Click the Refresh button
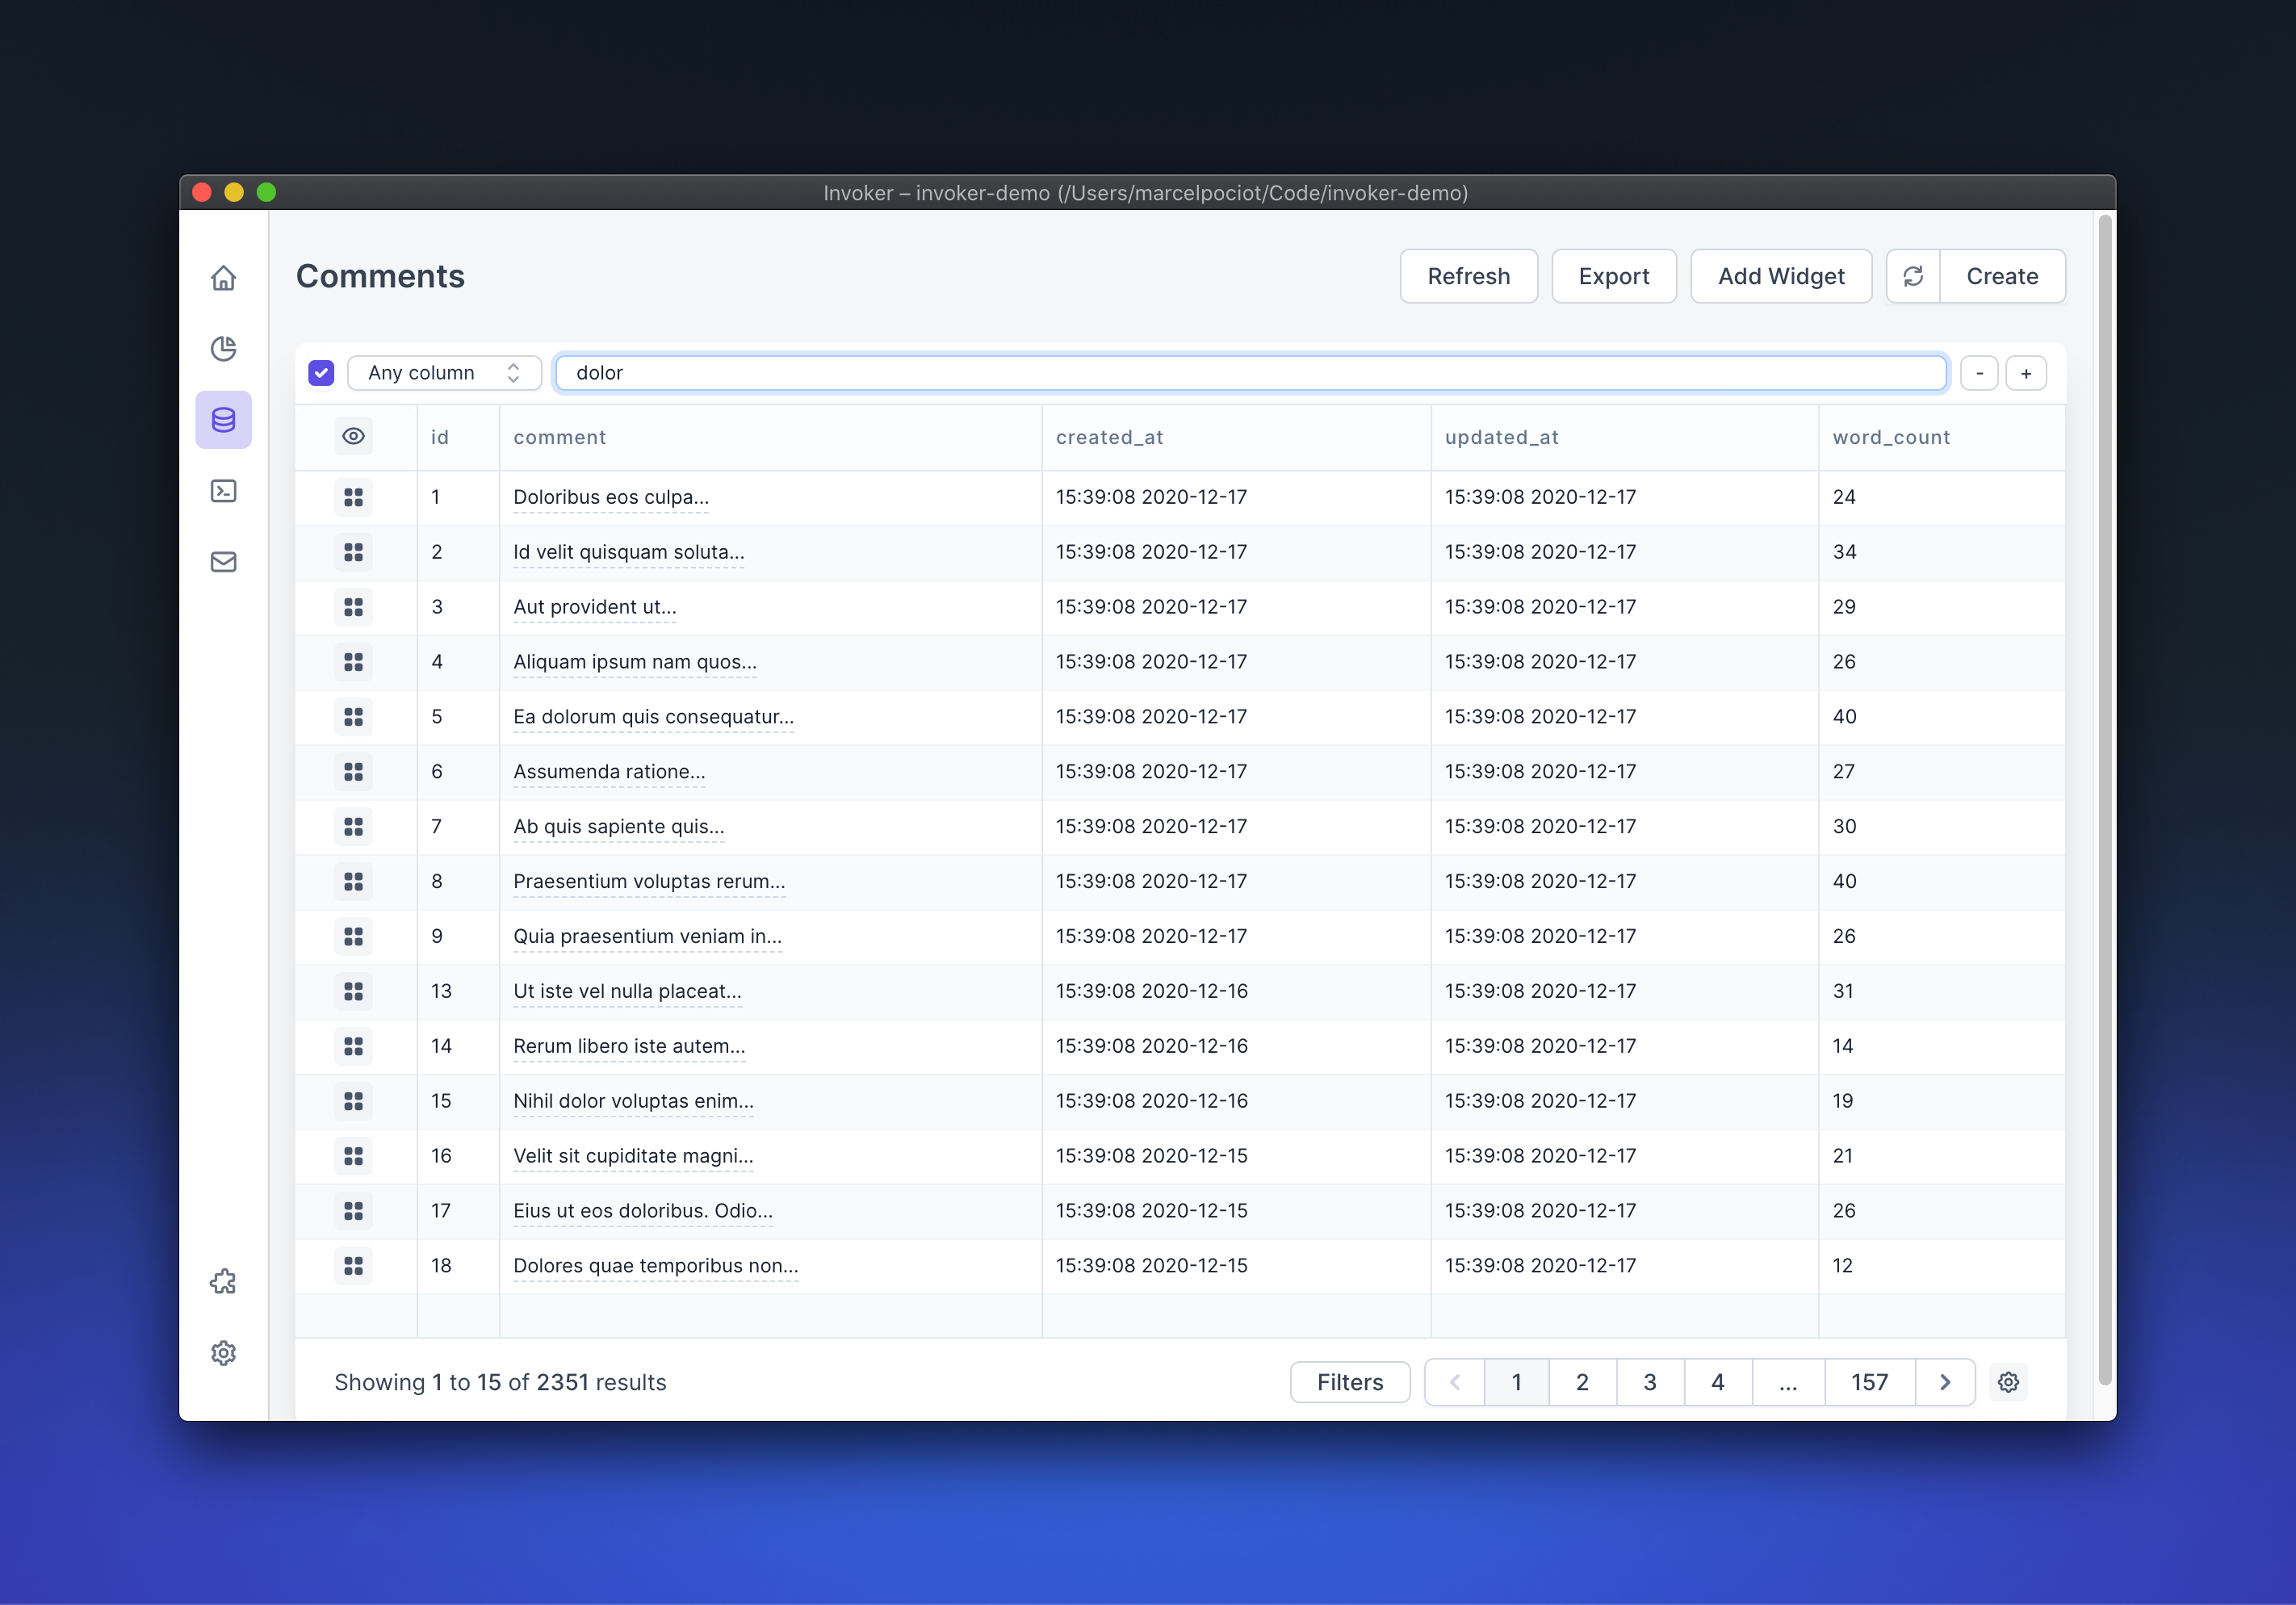 click(x=1468, y=276)
